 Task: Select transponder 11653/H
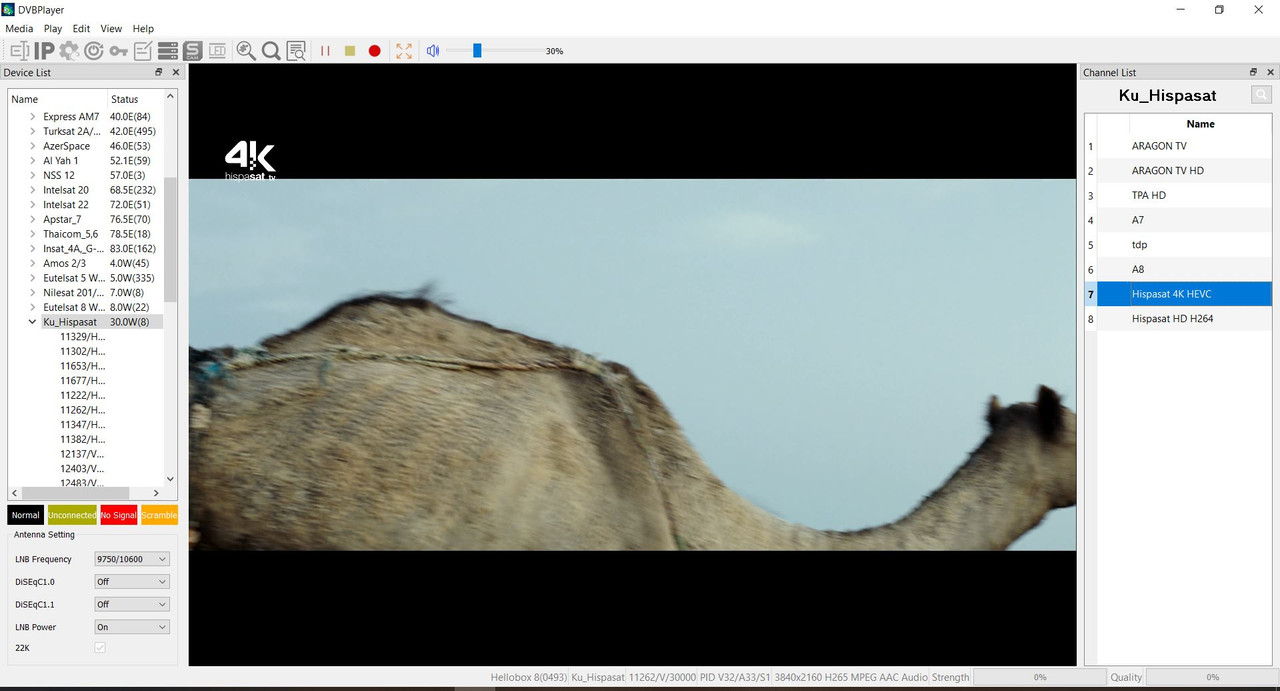83,366
